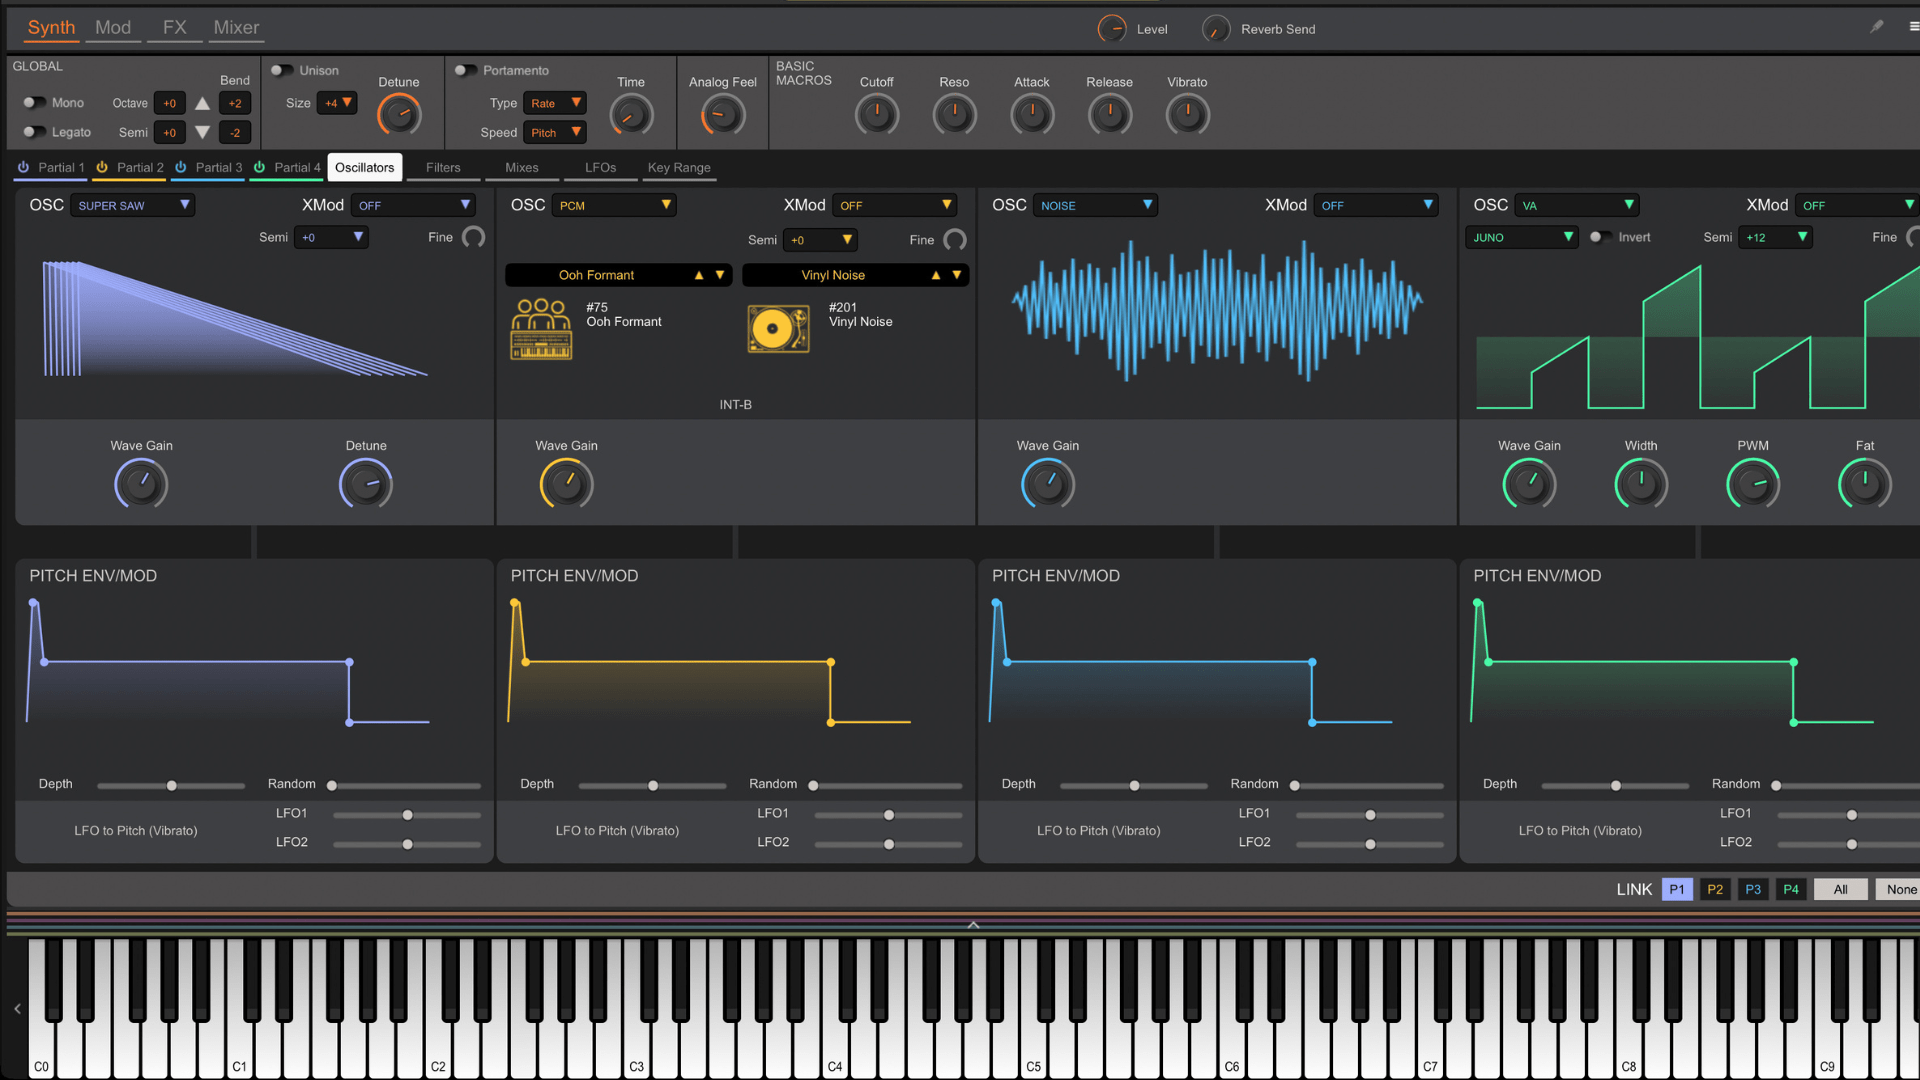The width and height of the screenshot is (1920, 1080).
Task: Click the Ooh Formant band thumbnail icon
Action: tap(541, 328)
